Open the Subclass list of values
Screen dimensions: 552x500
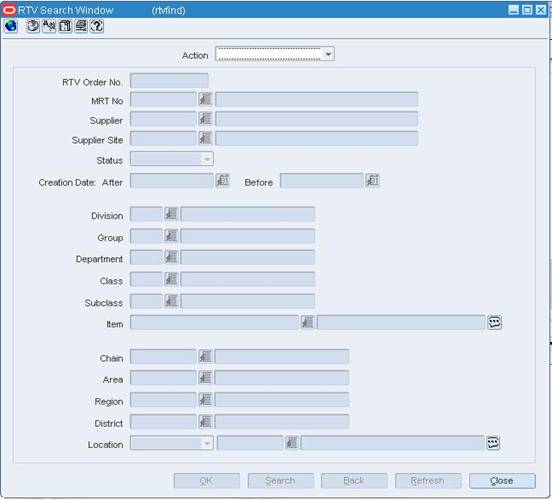point(171,301)
